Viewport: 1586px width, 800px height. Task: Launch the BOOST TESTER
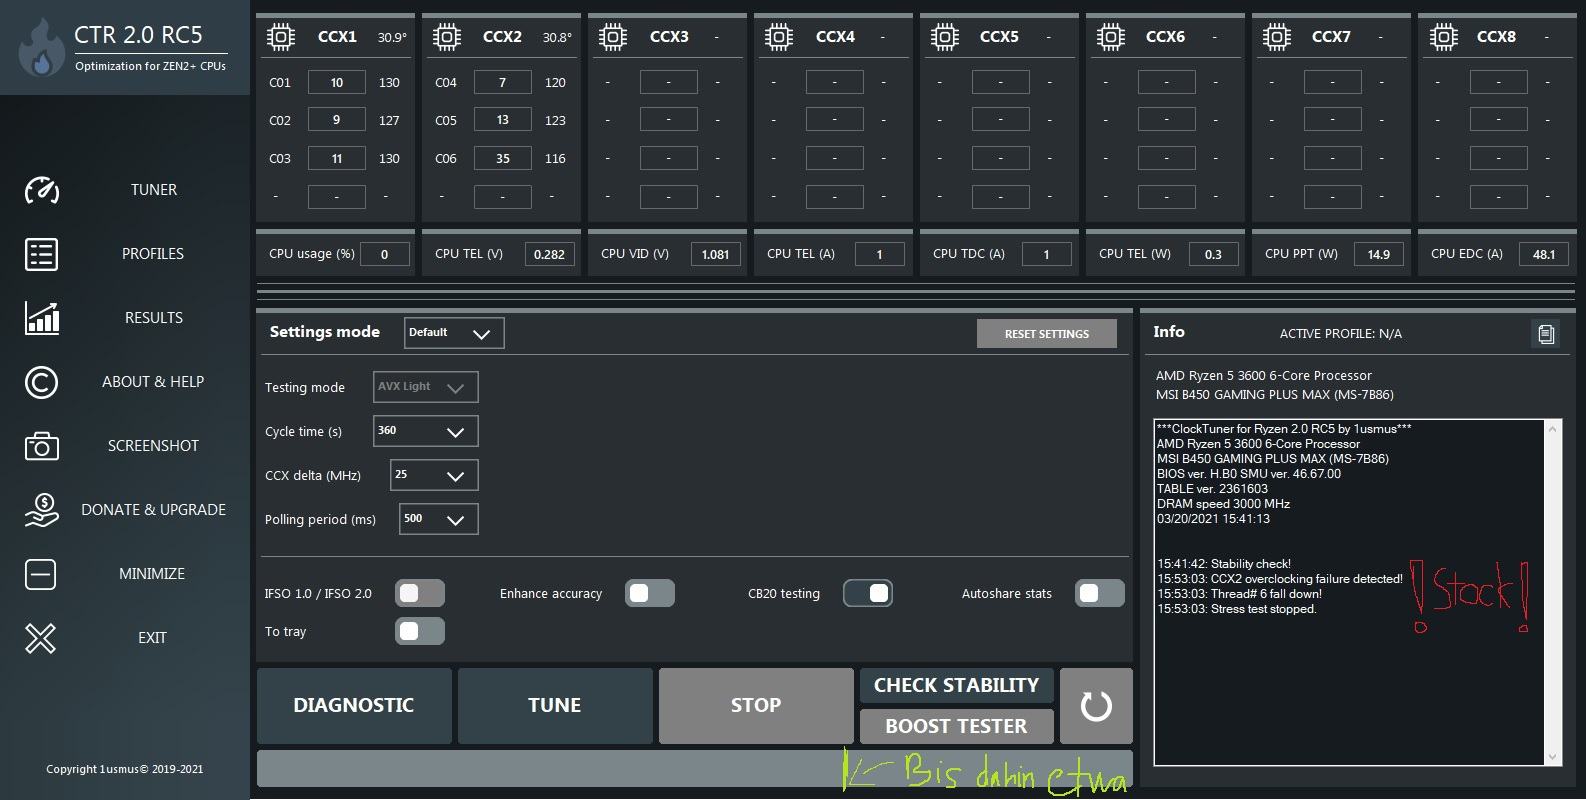[x=957, y=726]
